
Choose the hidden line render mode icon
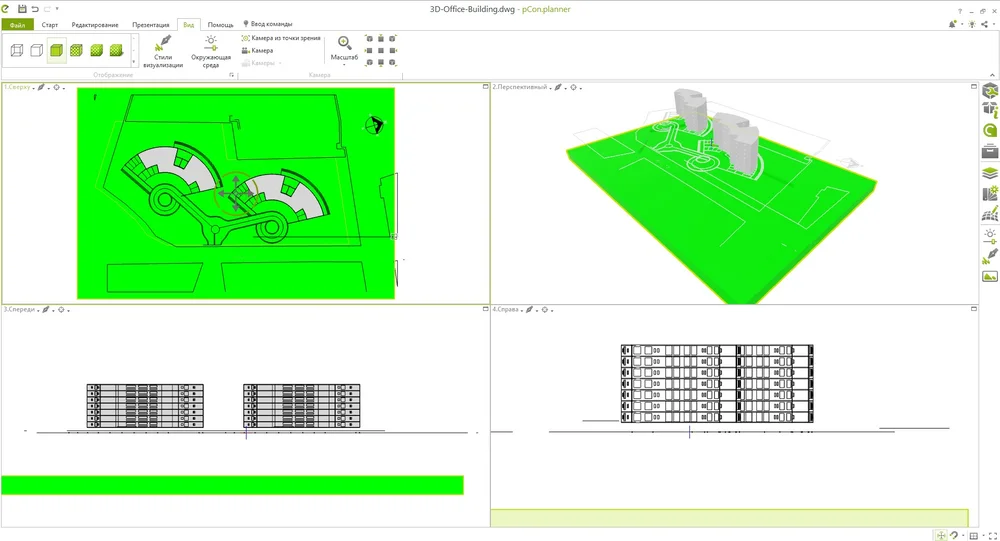point(36,50)
